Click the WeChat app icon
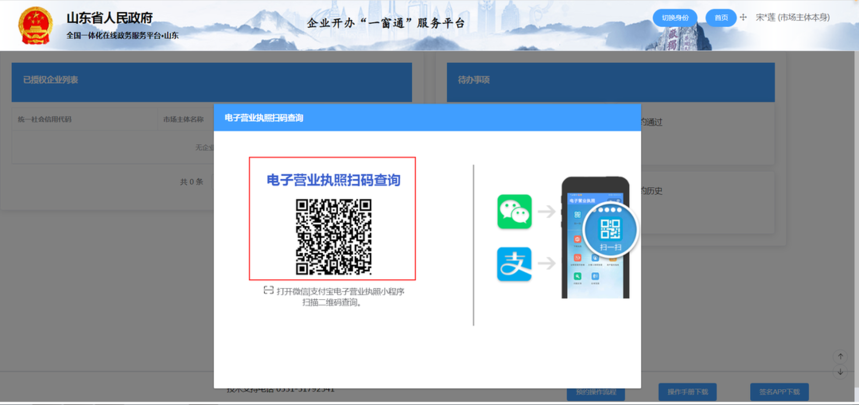The height and width of the screenshot is (405, 859). pos(514,212)
